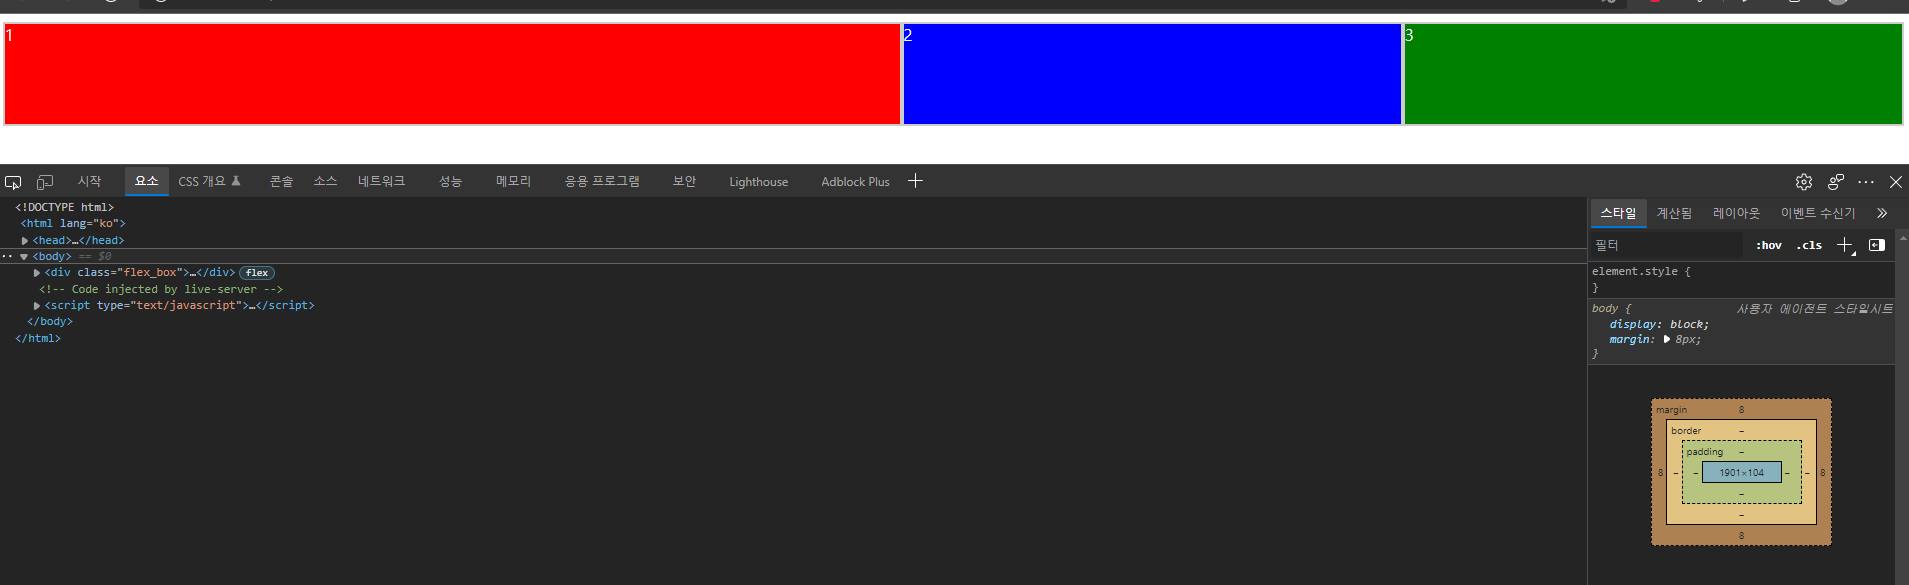
Task: Click the red flex item 1
Action: pos(452,74)
